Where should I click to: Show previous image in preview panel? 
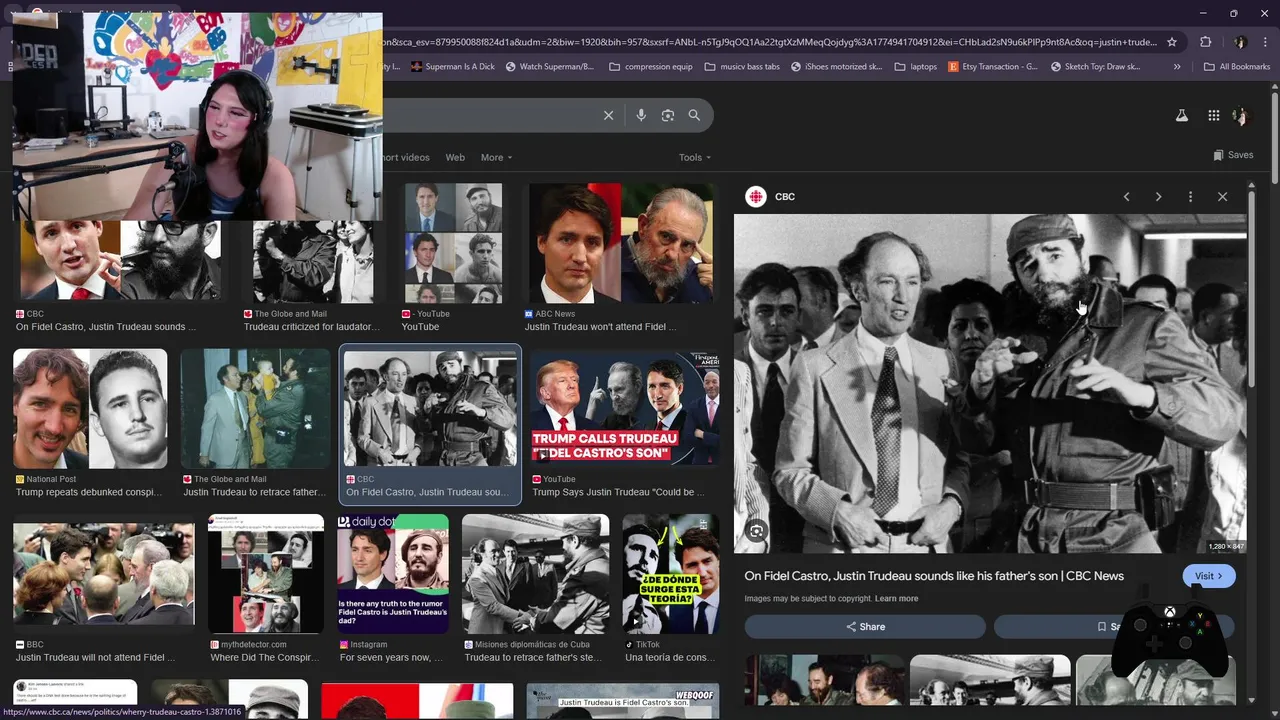click(1126, 197)
